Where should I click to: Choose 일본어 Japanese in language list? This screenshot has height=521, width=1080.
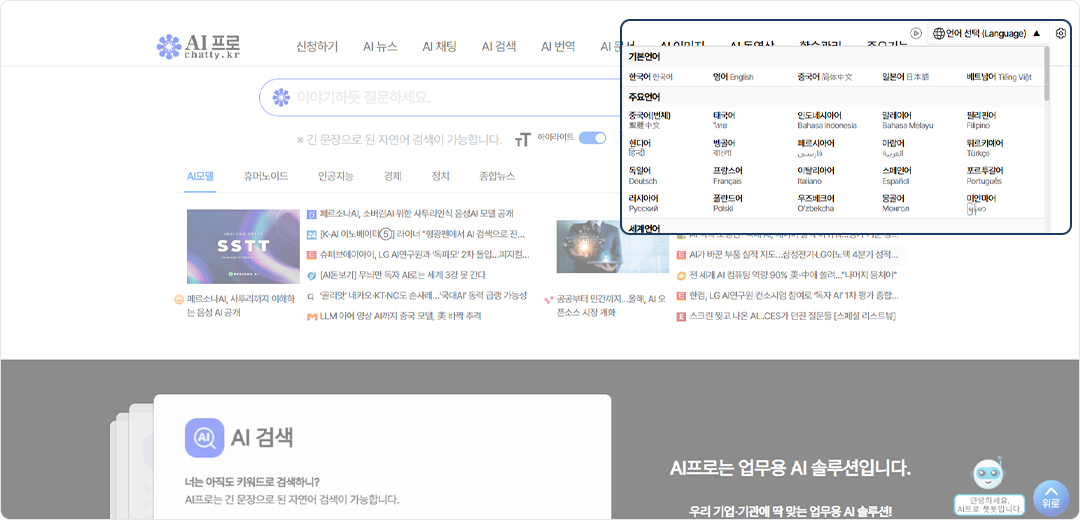[x=905, y=77]
